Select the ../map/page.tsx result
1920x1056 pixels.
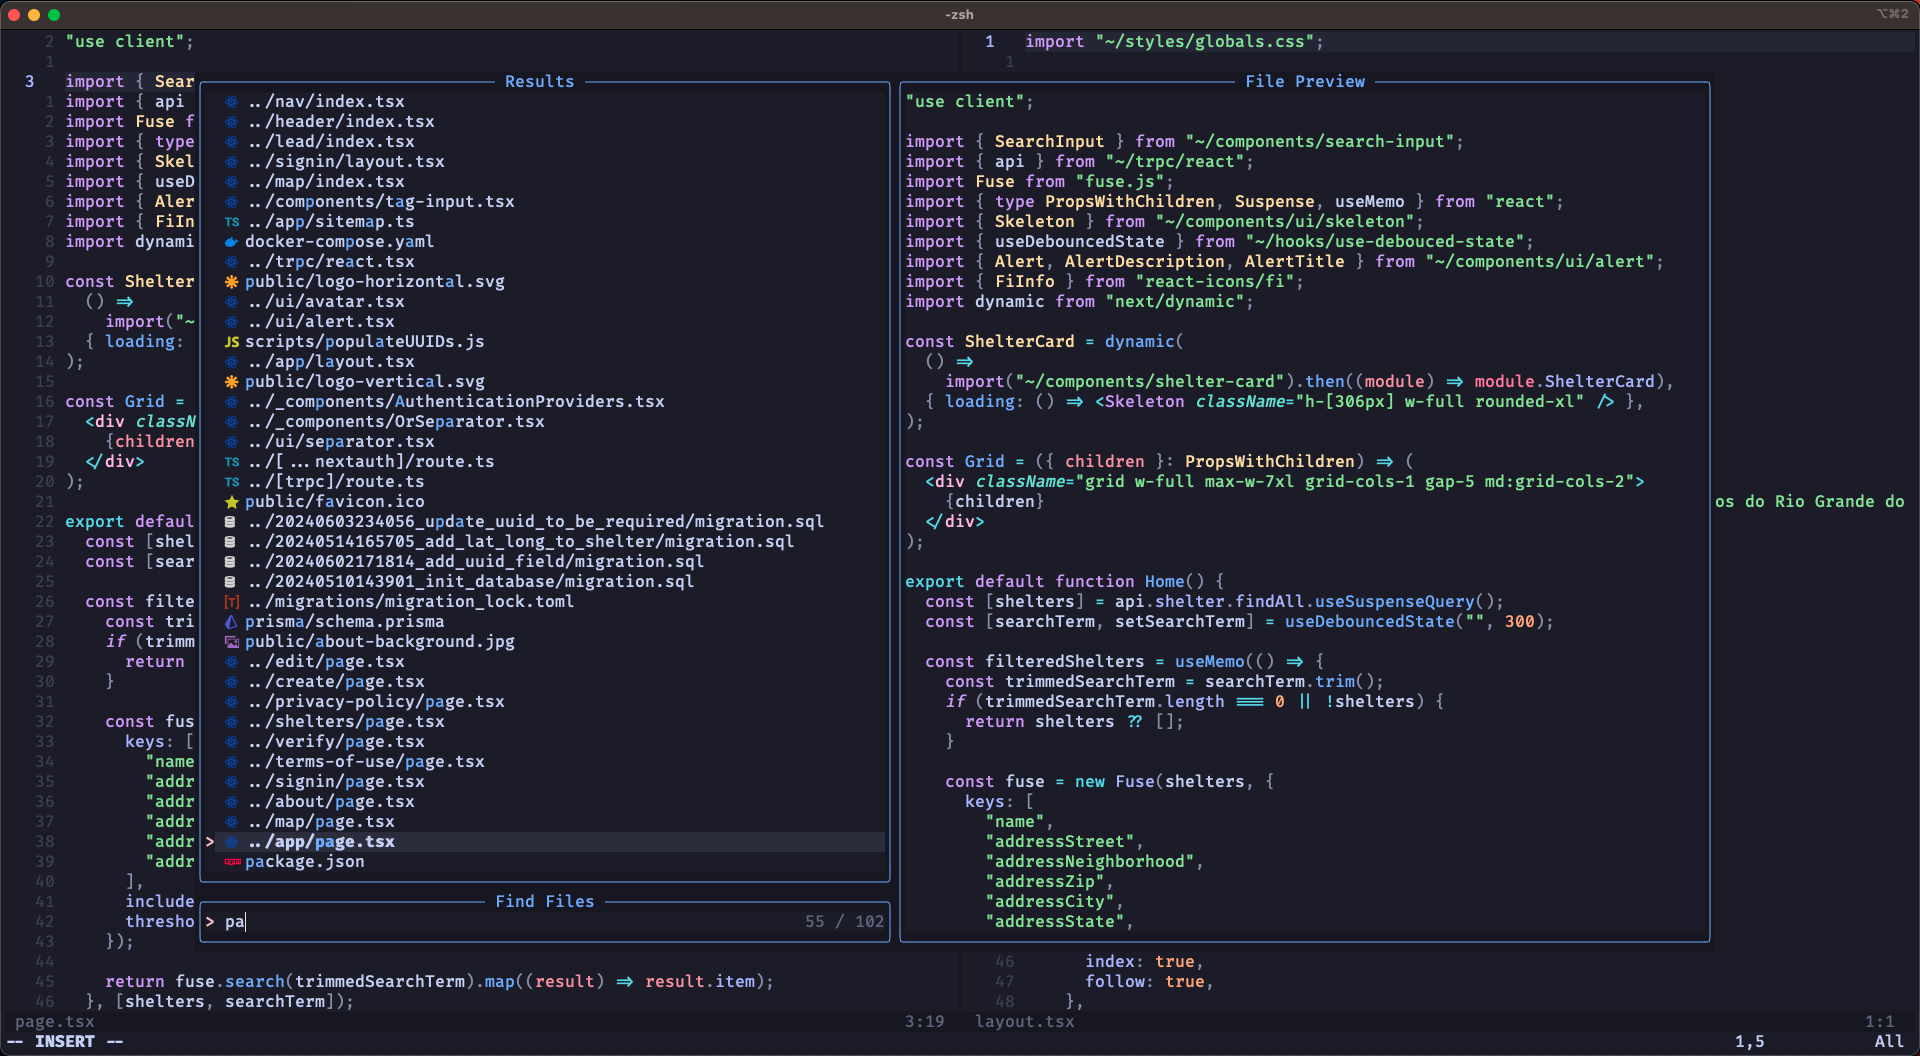(545, 822)
